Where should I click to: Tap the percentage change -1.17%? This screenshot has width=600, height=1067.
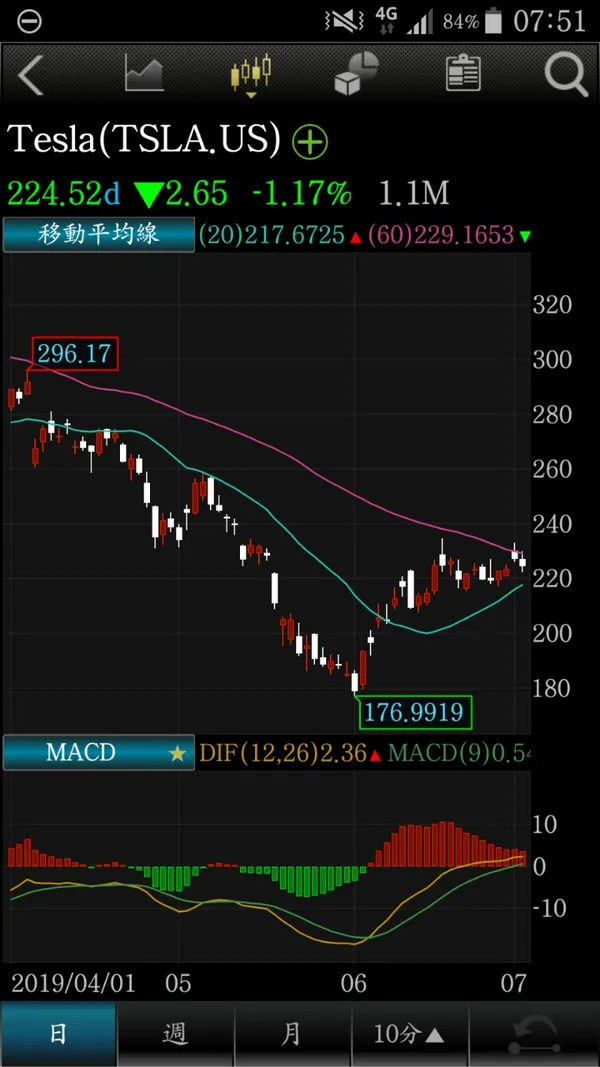301,194
